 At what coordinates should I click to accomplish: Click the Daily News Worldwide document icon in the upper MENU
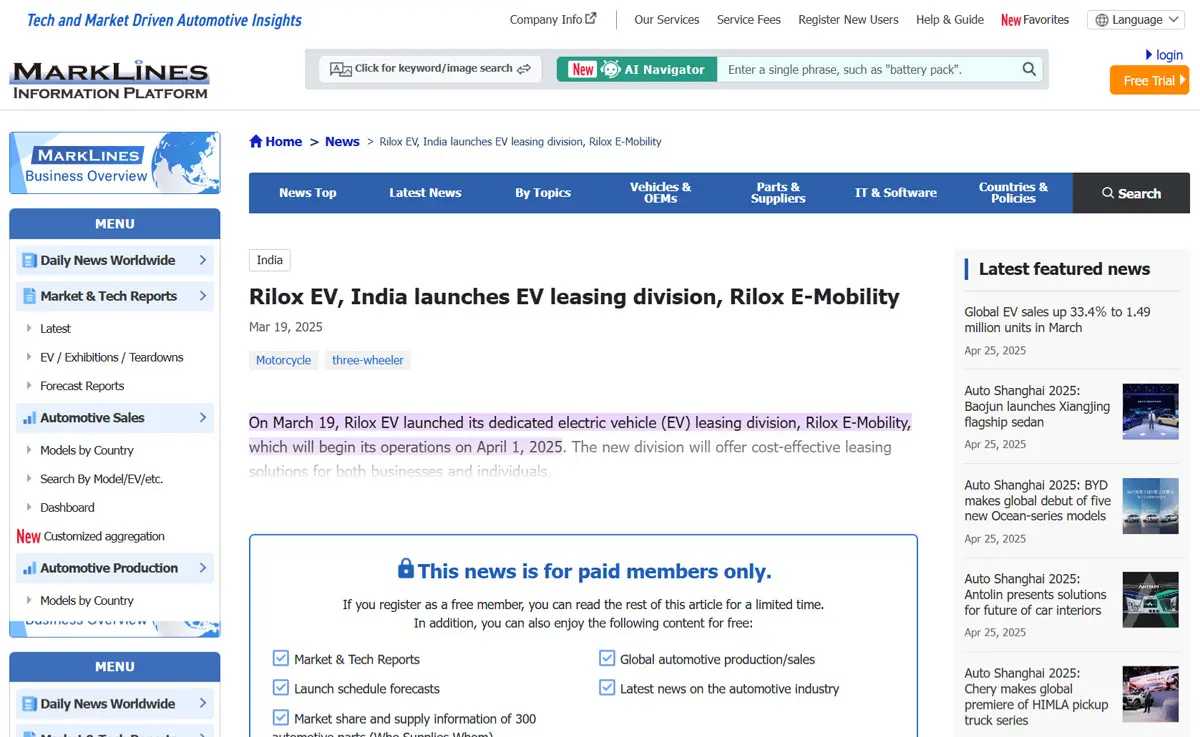[x=29, y=260]
